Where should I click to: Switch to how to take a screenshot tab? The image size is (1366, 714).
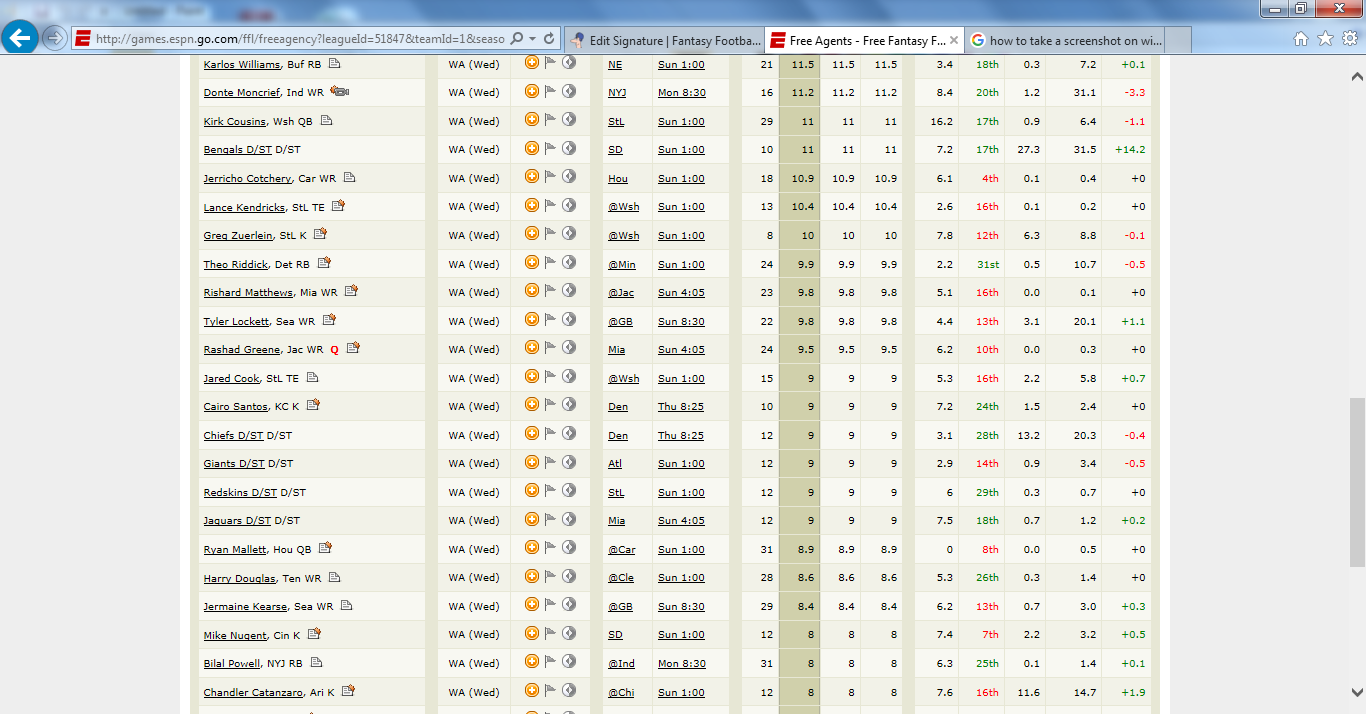pyautogui.click(x=1066, y=40)
